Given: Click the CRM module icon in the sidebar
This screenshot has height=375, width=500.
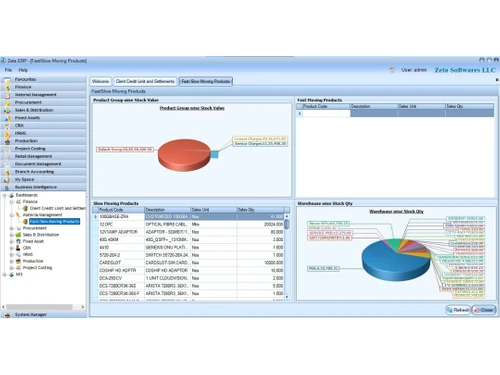Looking at the screenshot, I should (x=7, y=126).
